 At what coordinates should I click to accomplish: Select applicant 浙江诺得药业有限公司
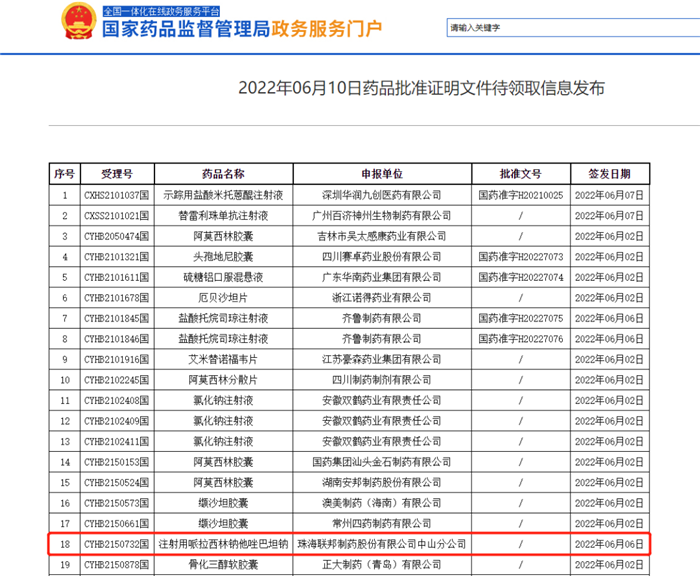click(382, 298)
